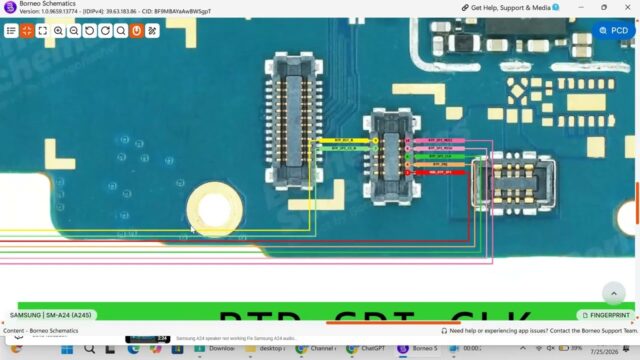Click the small right board connector
640x360 pixels.
point(513,183)
